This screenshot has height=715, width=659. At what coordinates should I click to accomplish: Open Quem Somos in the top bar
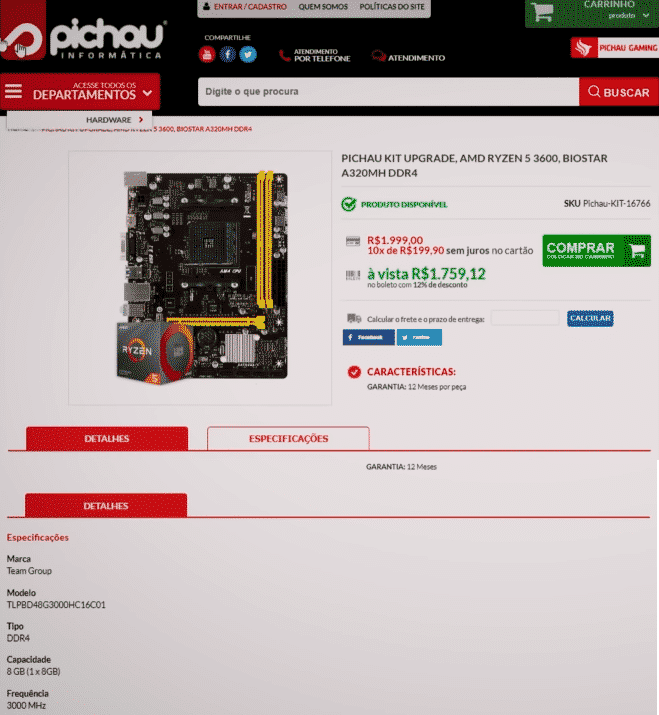[x=323, y=7]
